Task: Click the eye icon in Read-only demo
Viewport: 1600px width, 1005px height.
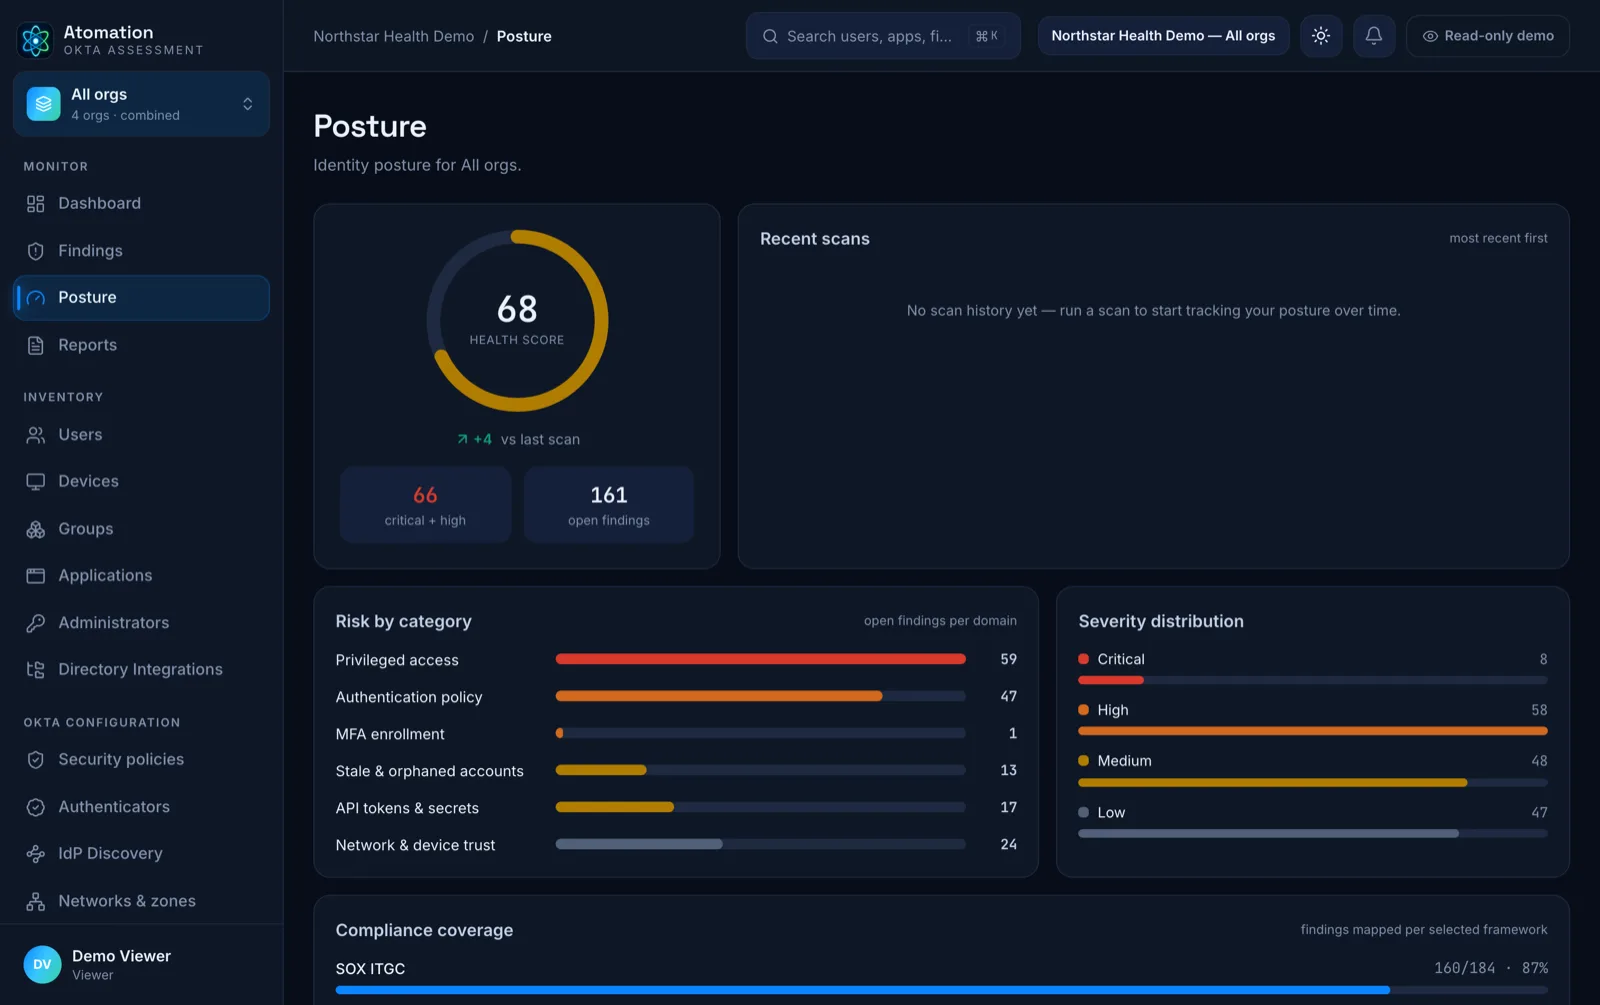Action: [x=1430, y=36]
